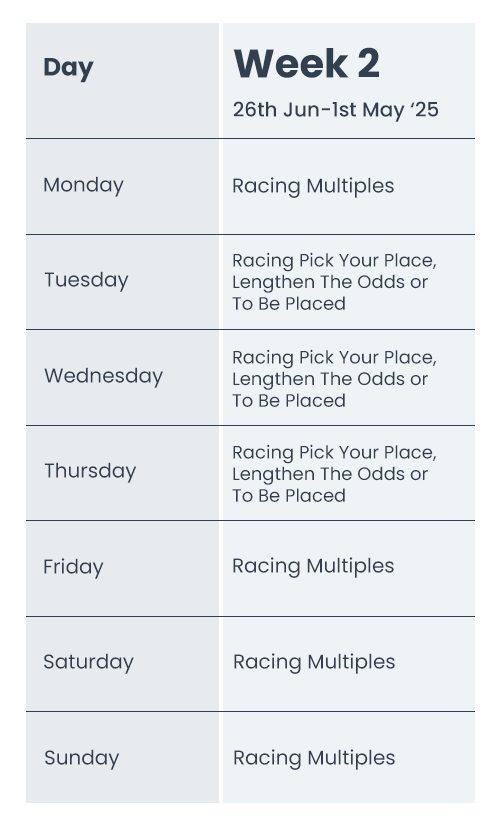Click Thursday's Lengthen The Odds line
The height and width of the screenshot is (825, 500).
click(330, 474)
